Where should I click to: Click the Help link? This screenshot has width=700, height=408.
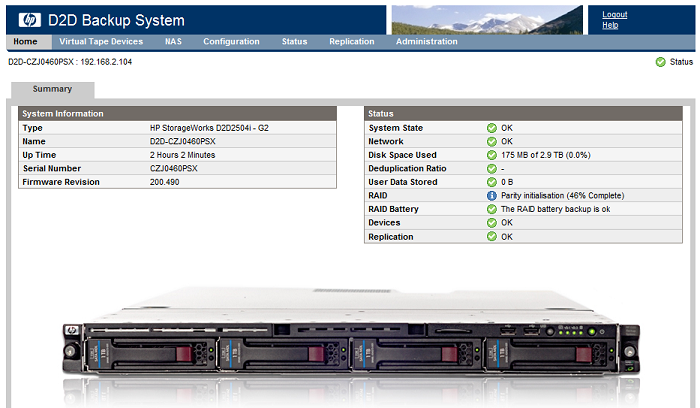(x=610, y=25)
